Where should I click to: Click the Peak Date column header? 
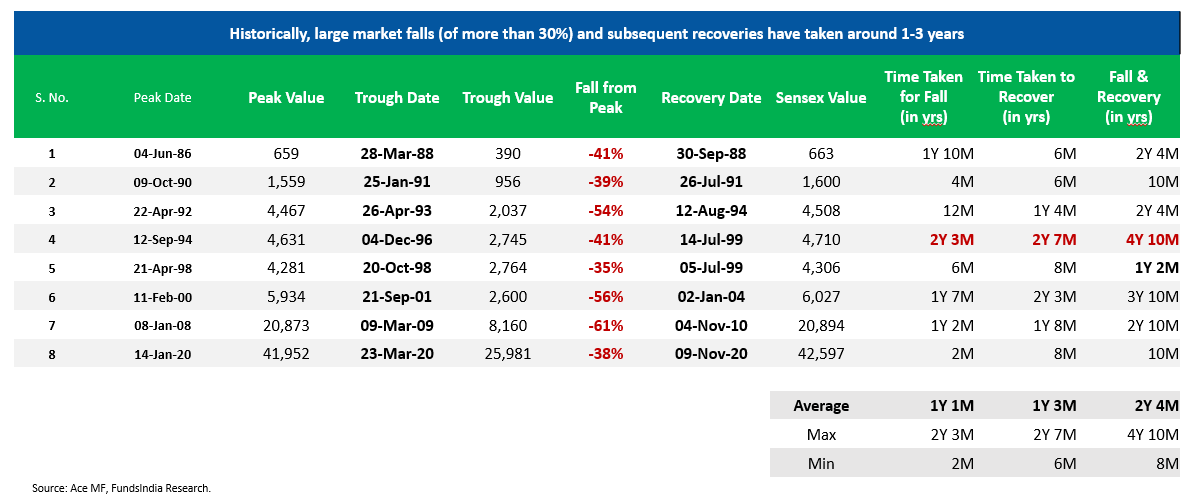[x=162, y=98]
